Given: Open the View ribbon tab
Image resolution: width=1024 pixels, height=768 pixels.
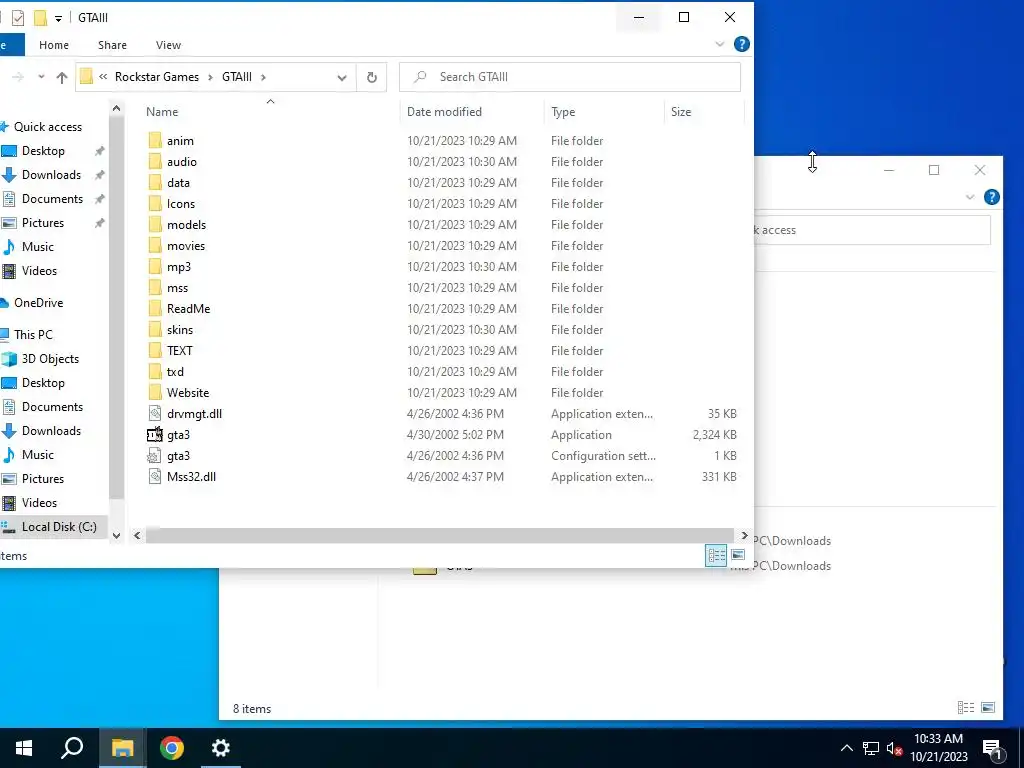Looking at the screenshot, I should 168,45.
